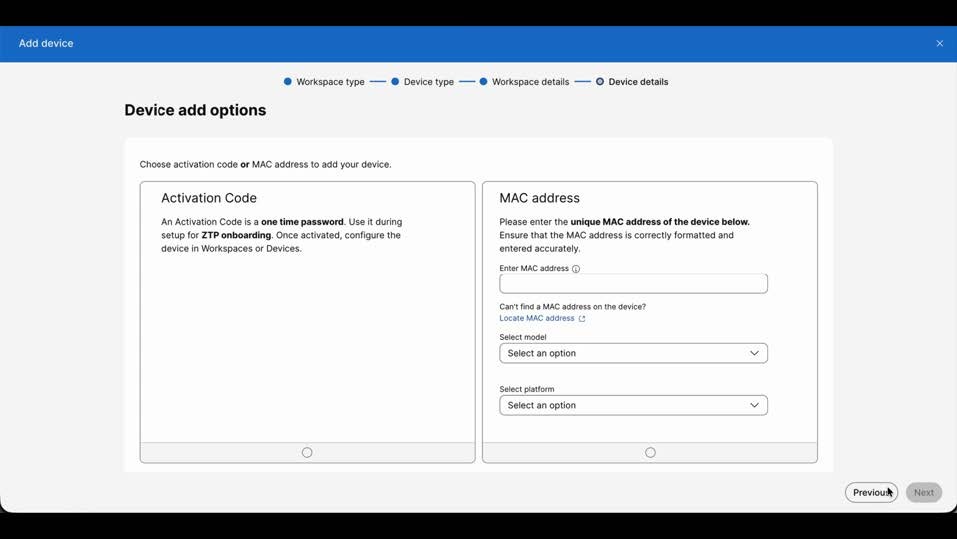Click the Device type step dot
This screenshot has height=539, width=957.
(x=395, y=82)
